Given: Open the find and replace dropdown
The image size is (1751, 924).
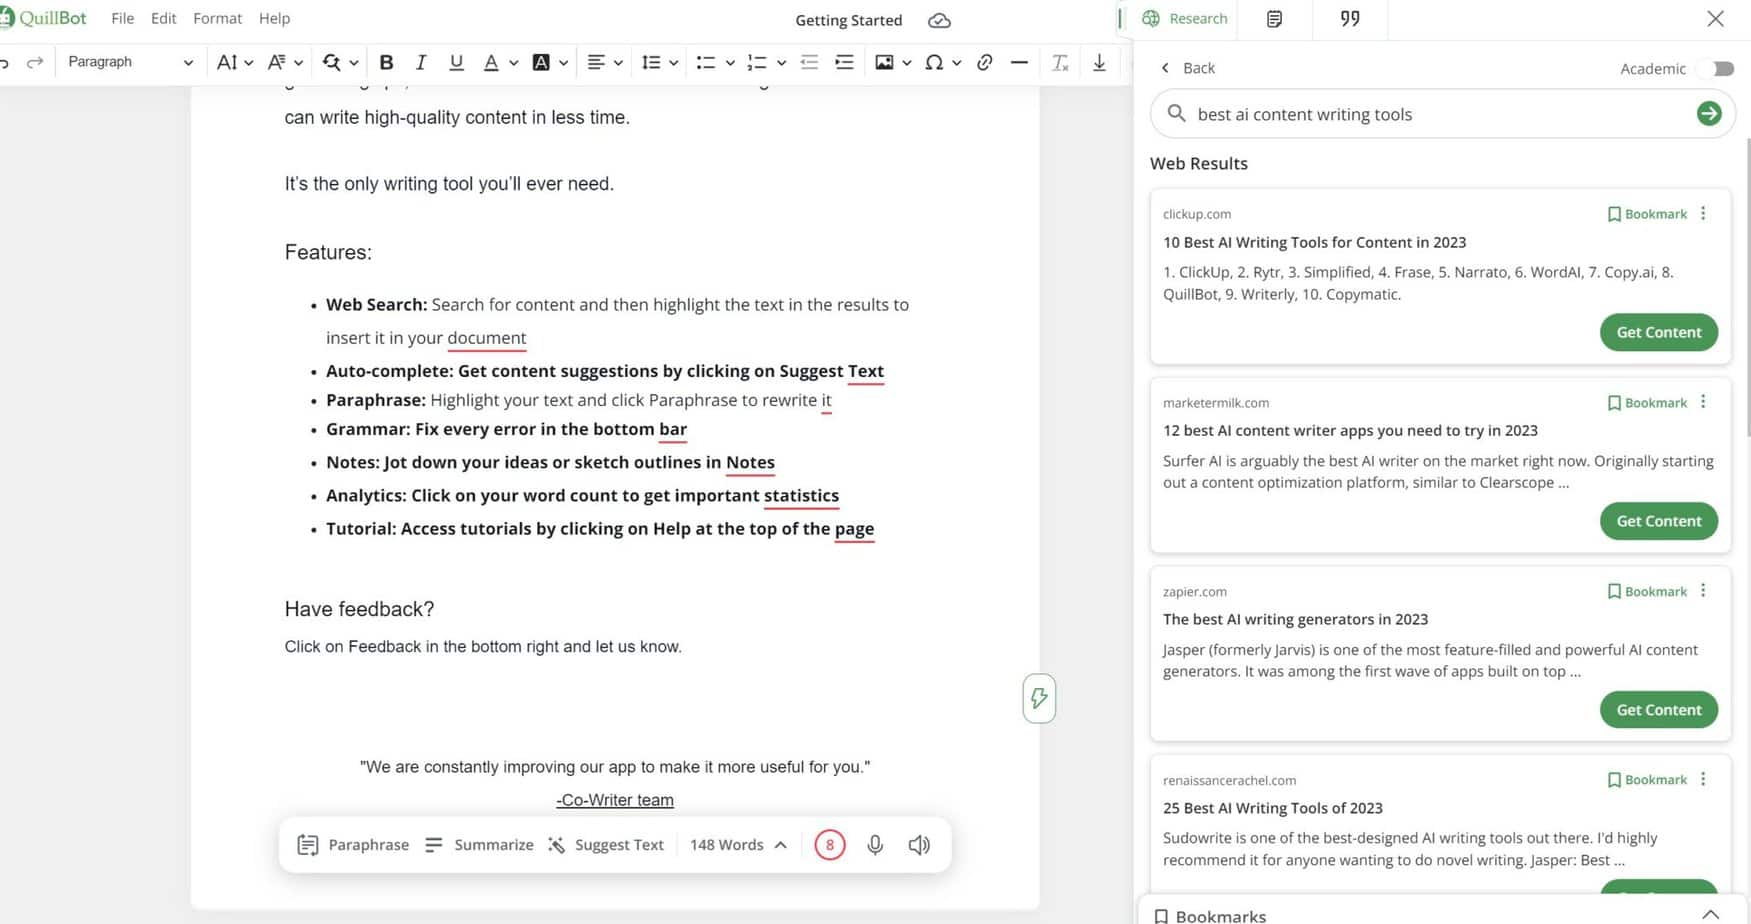Looking at the screenshot, I should [x=340, y=62].
